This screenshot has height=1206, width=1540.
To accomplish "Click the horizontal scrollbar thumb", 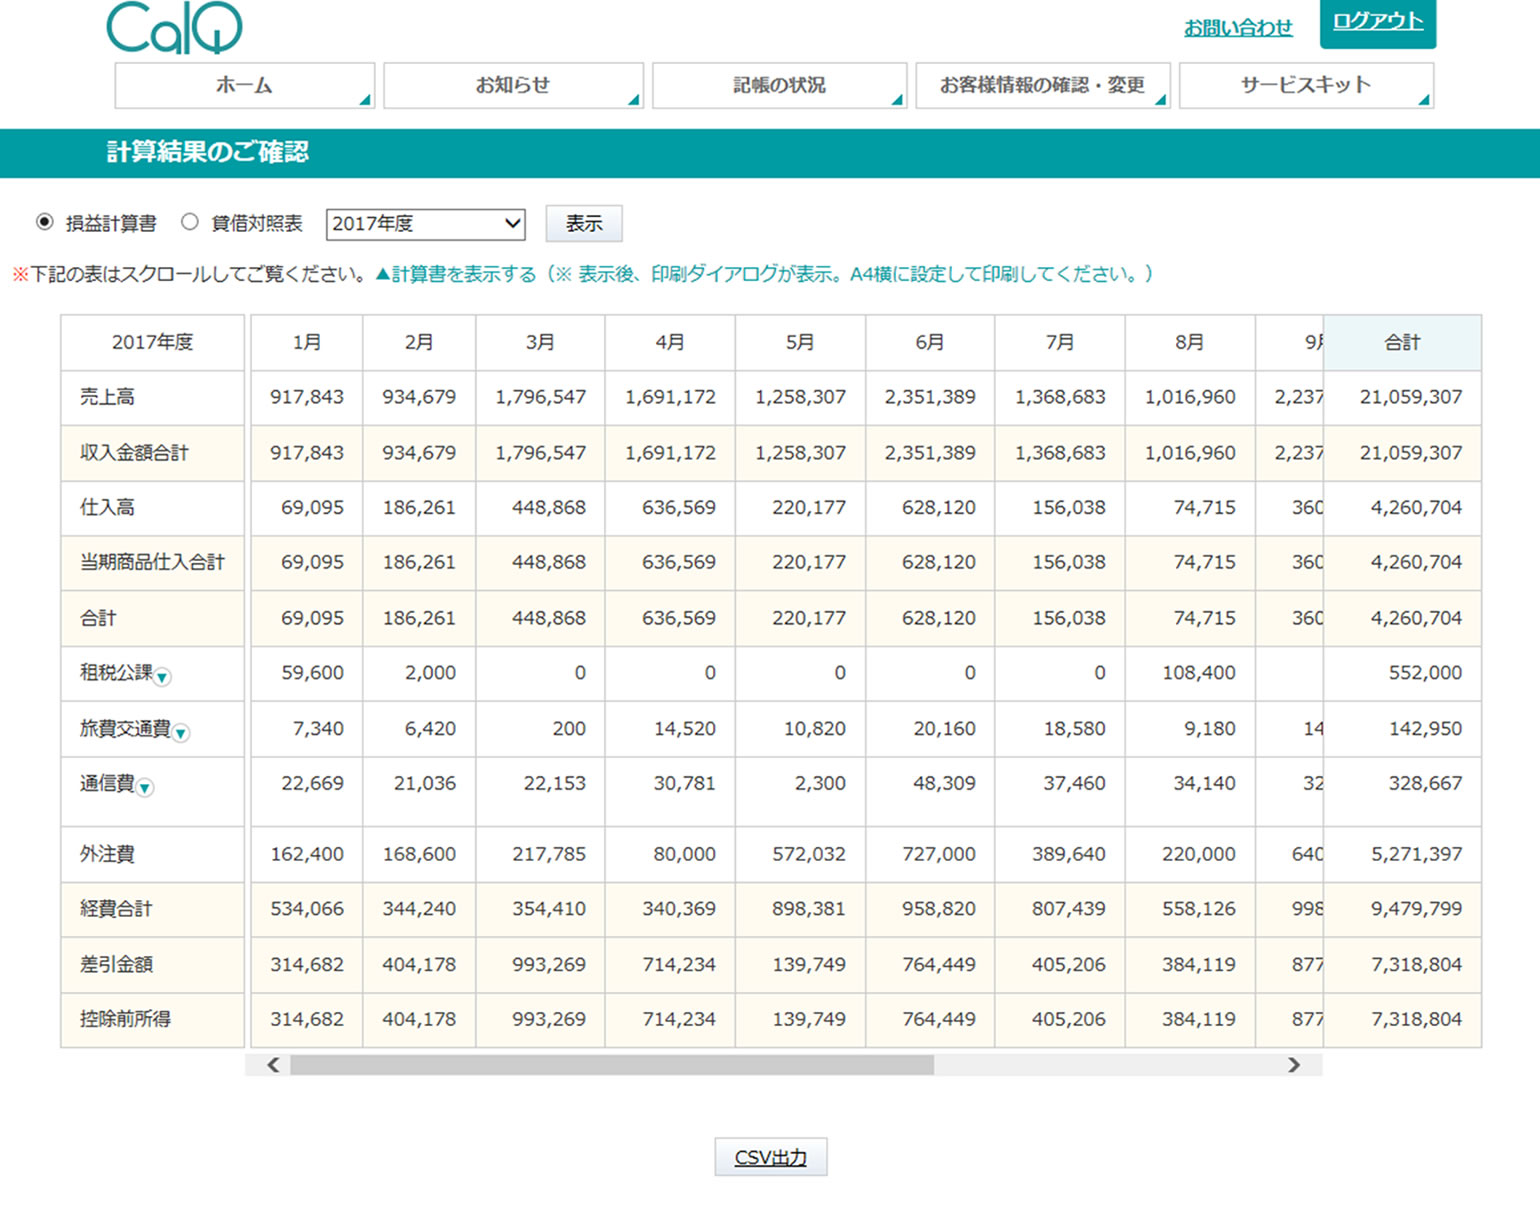I will [612, 1065].
